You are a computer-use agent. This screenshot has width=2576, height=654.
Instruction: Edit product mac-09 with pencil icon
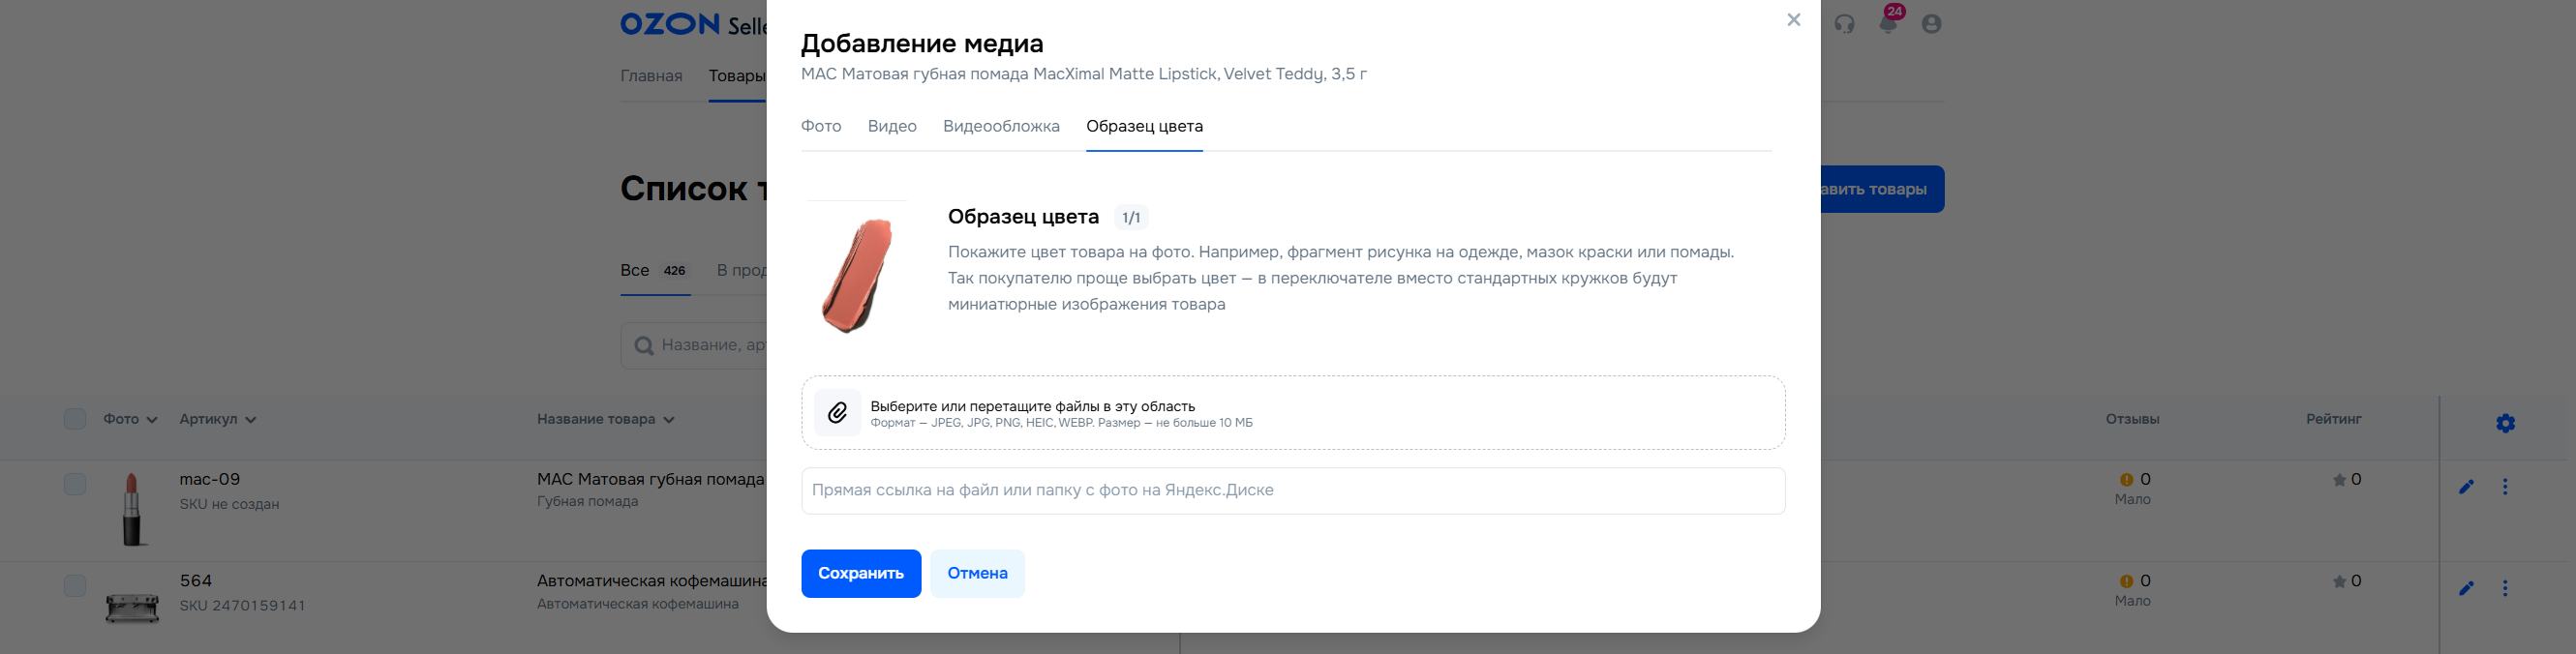[x=2466, y=487]
